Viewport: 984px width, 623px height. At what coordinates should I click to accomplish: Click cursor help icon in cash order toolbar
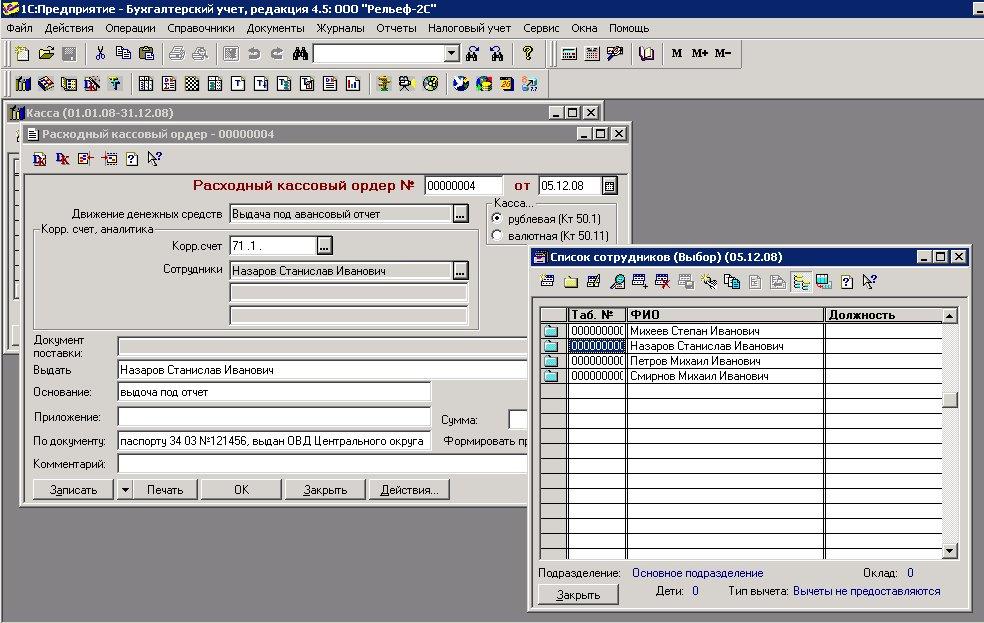point(154,159)
